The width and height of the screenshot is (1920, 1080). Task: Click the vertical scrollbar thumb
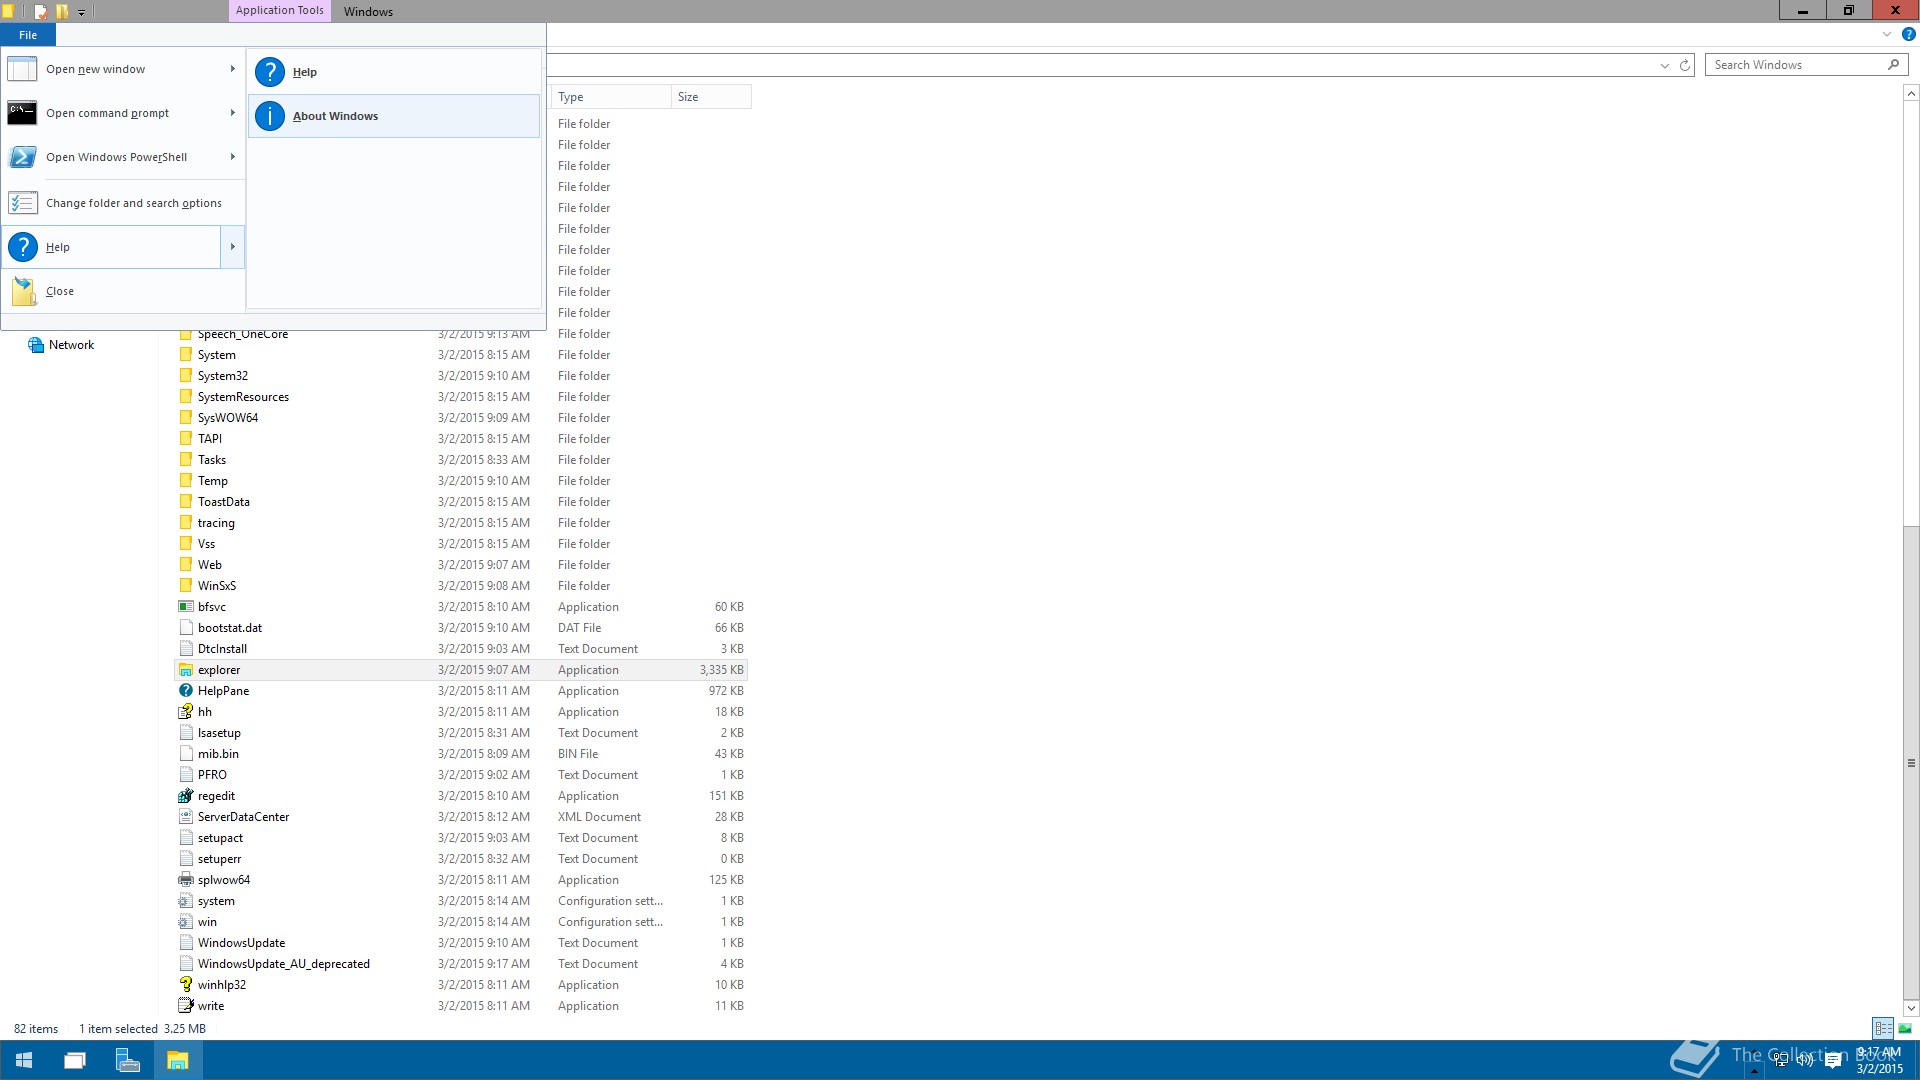(x=1911, y=762)
